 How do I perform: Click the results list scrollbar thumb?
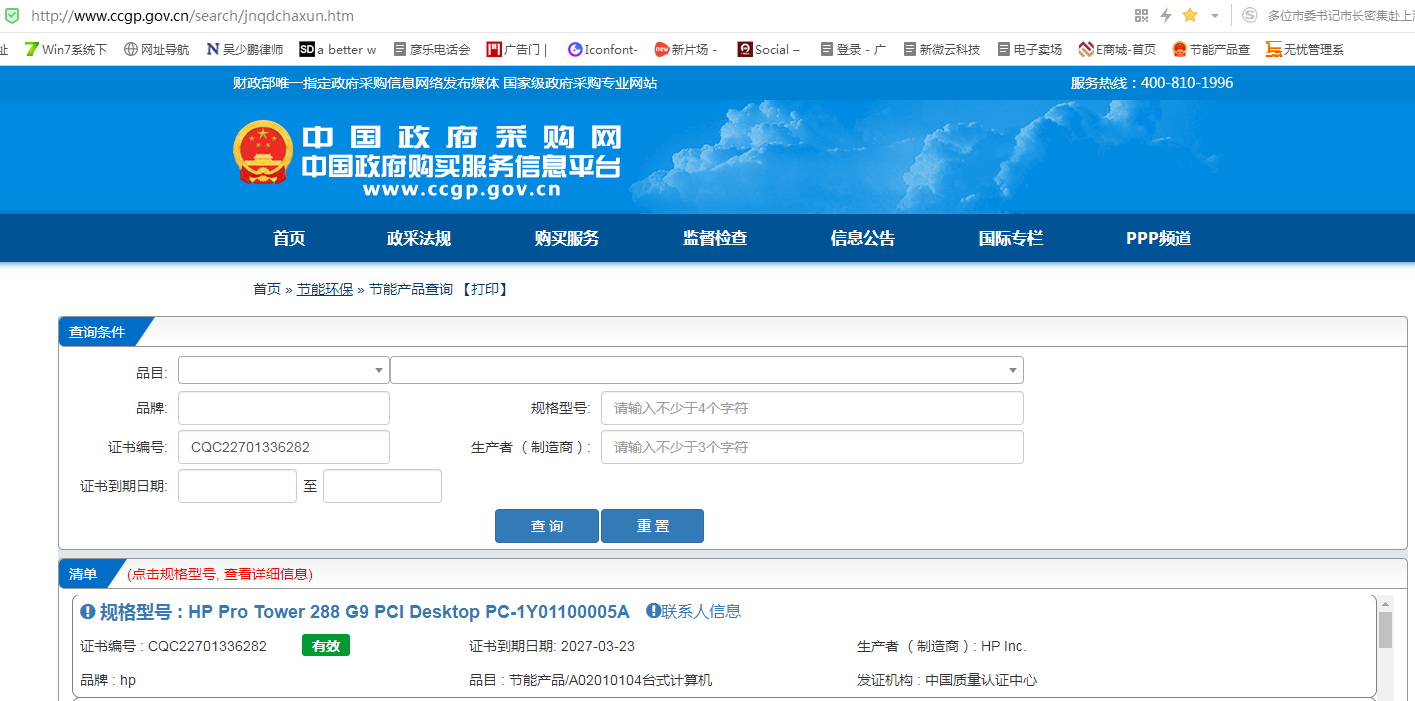1385,630
